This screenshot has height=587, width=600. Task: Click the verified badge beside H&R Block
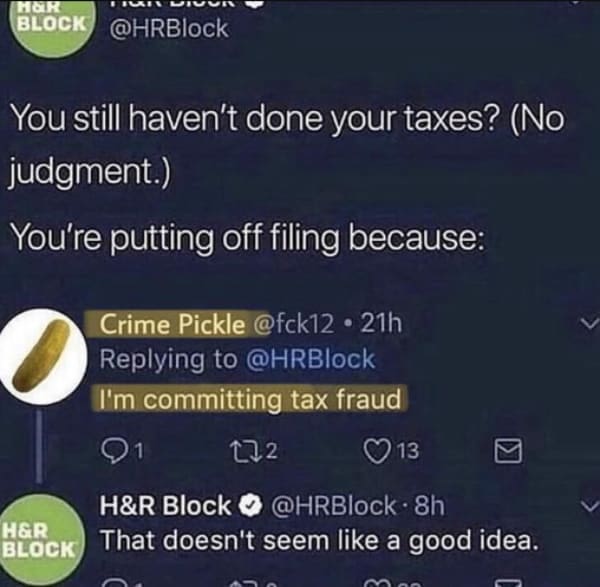point(251,506)
